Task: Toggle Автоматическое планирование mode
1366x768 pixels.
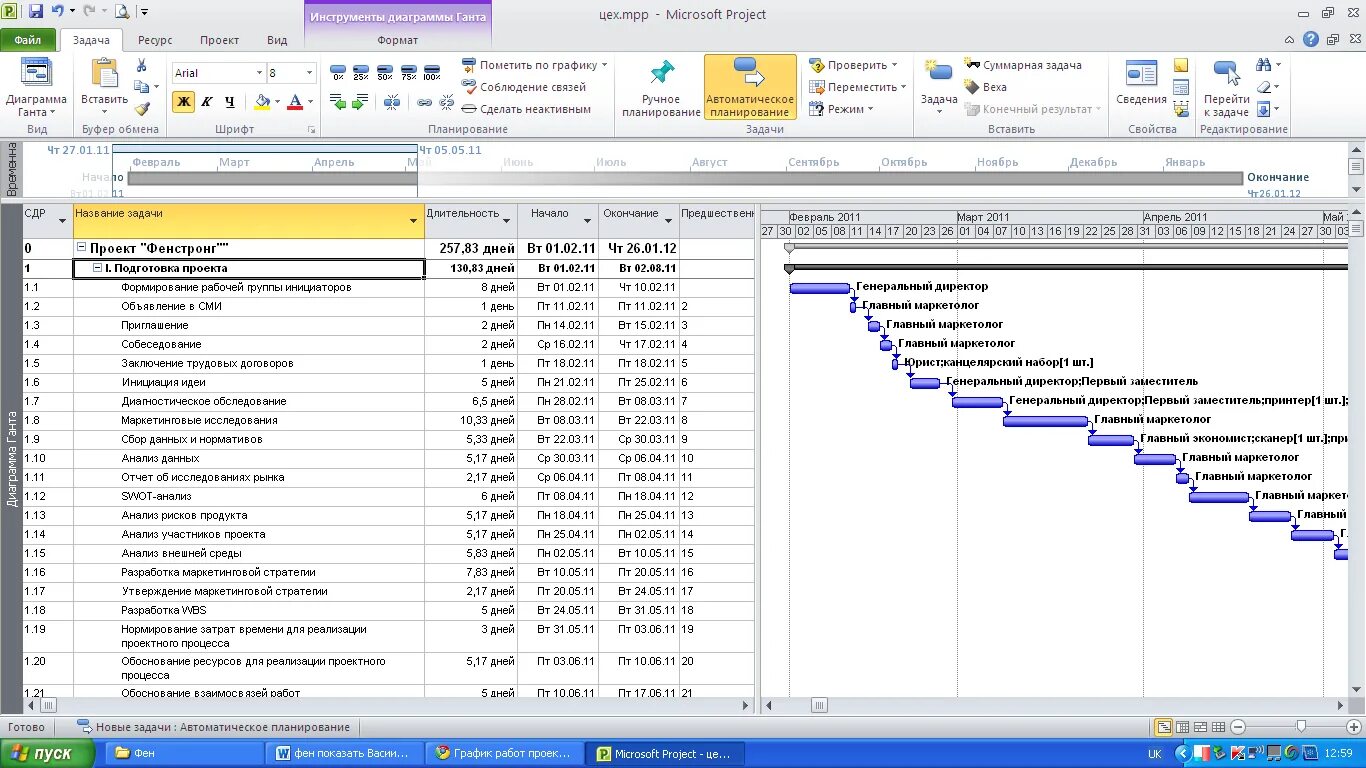Action: point(750,88)
